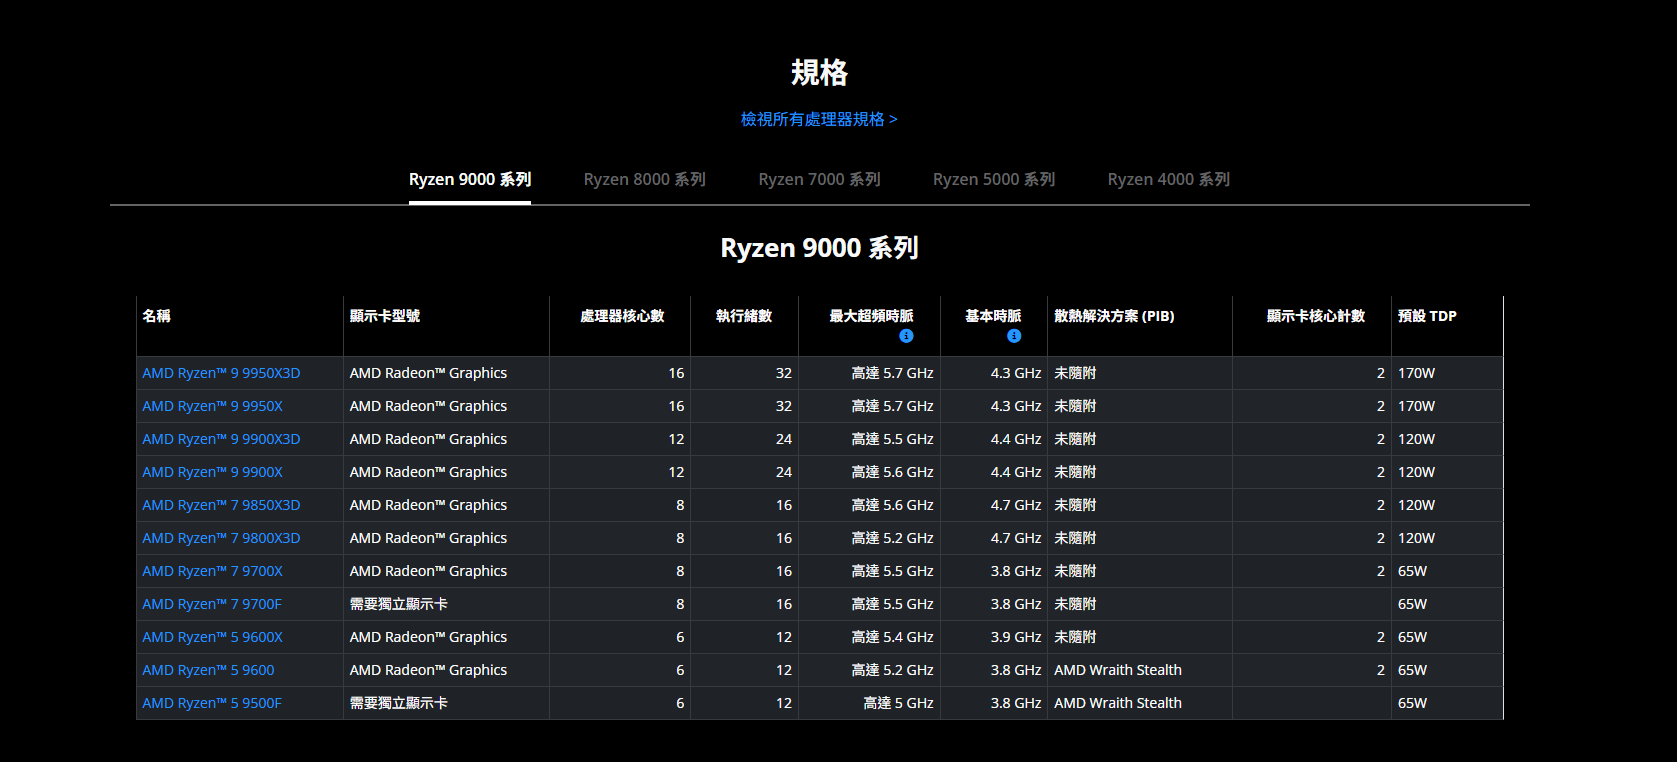1677x762 pixels.
Task: Go to AMD Ryzen 7 9800X3D page
Action: coord(221,538)
